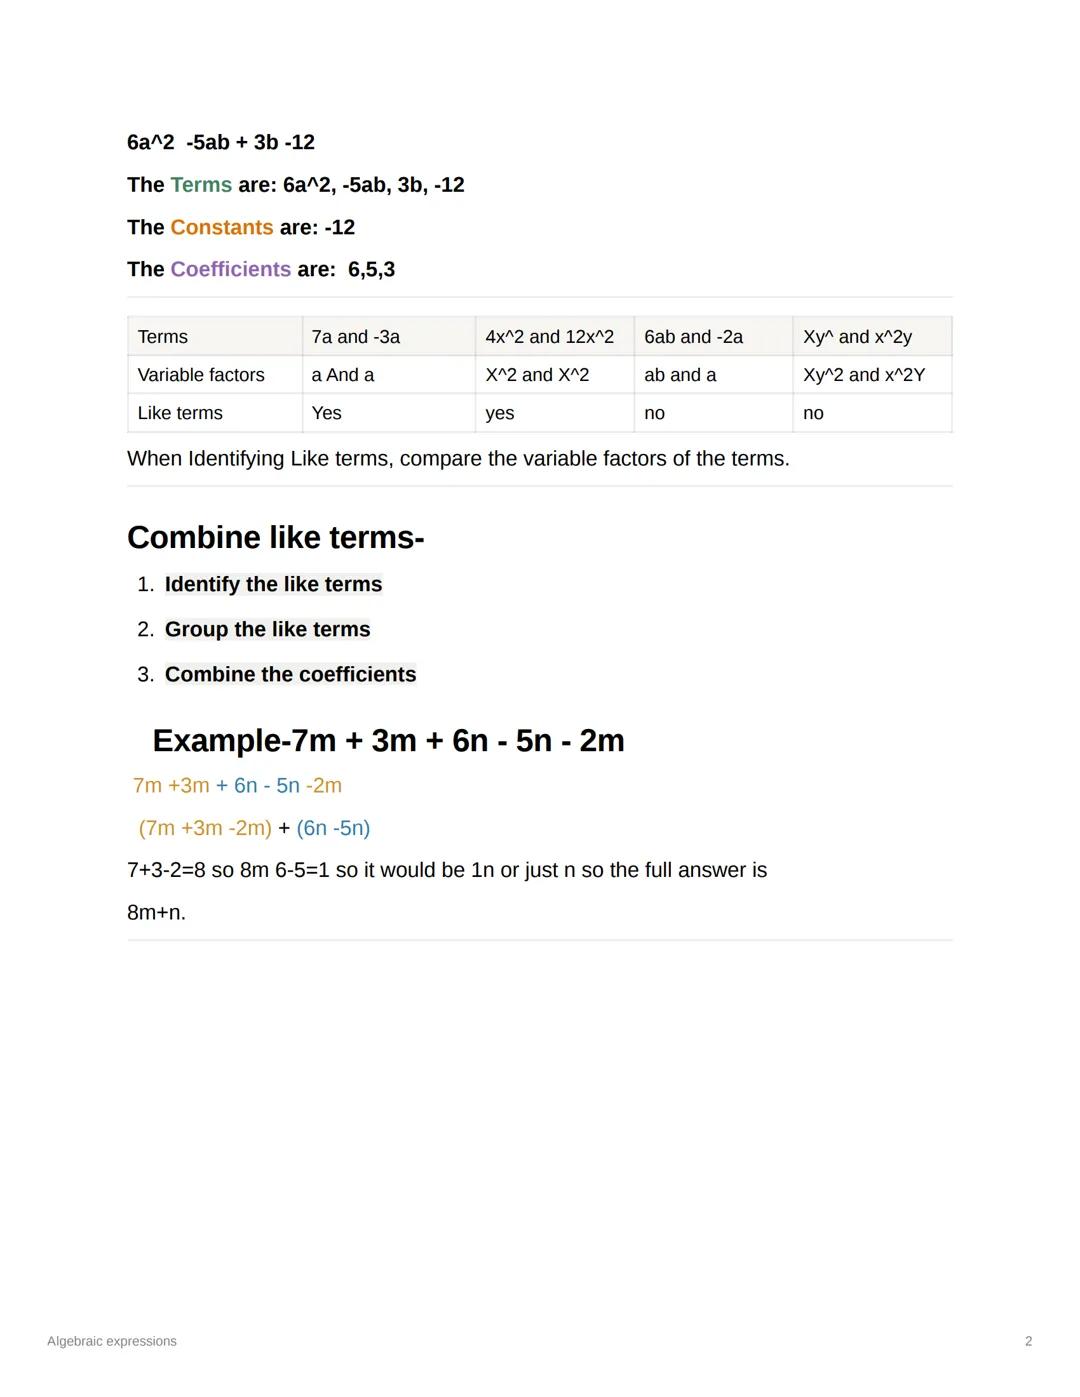Click the purple word "Coefficients"

point(230,269)
